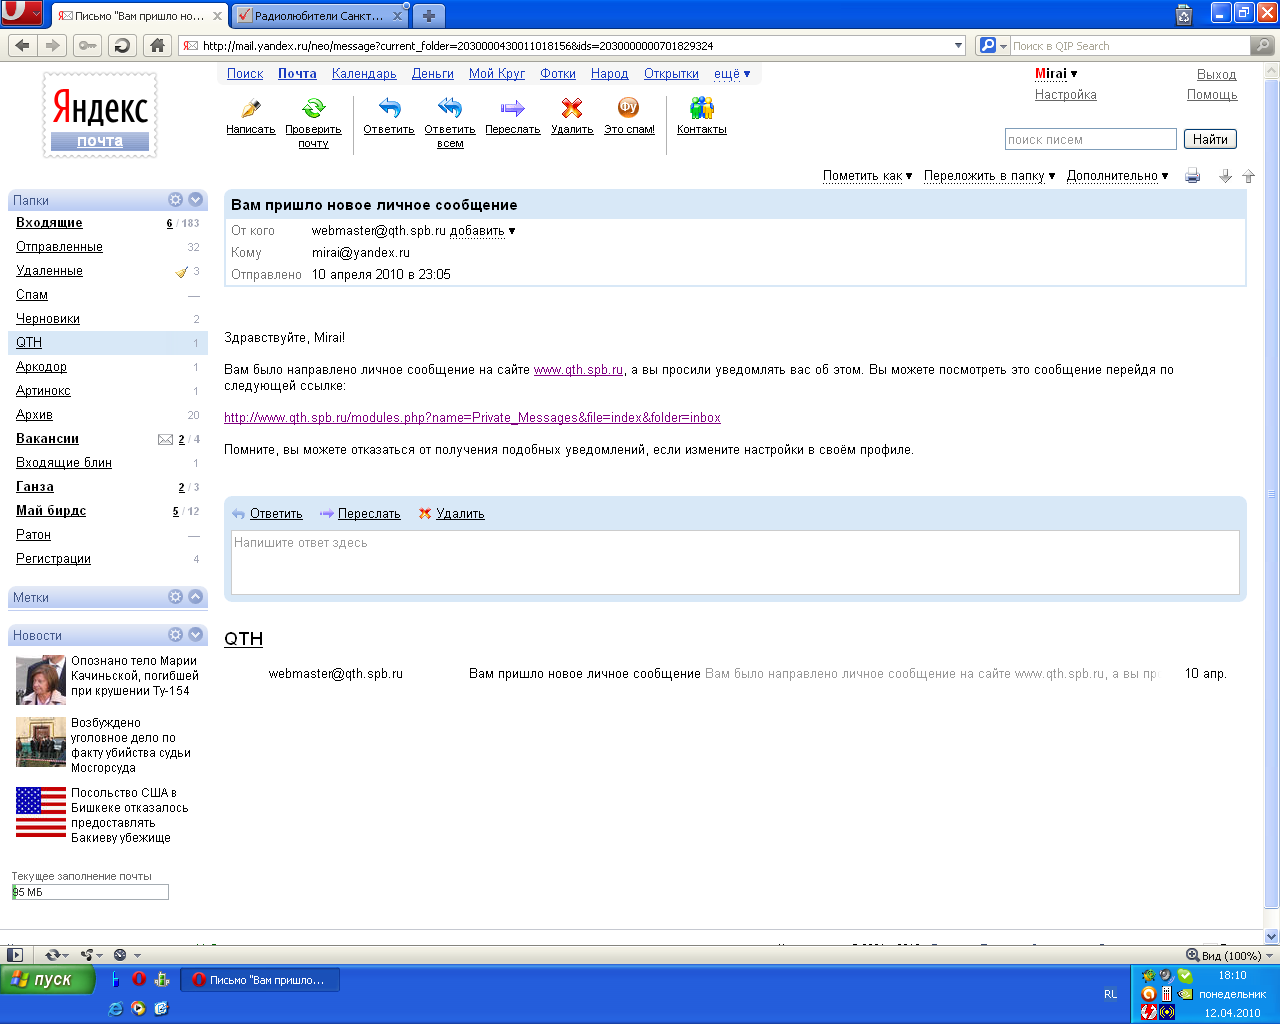The width and height of the screenshot is (1280, 1024).
Task: Collapse the Папки panel
Action: tap(196, 199)
